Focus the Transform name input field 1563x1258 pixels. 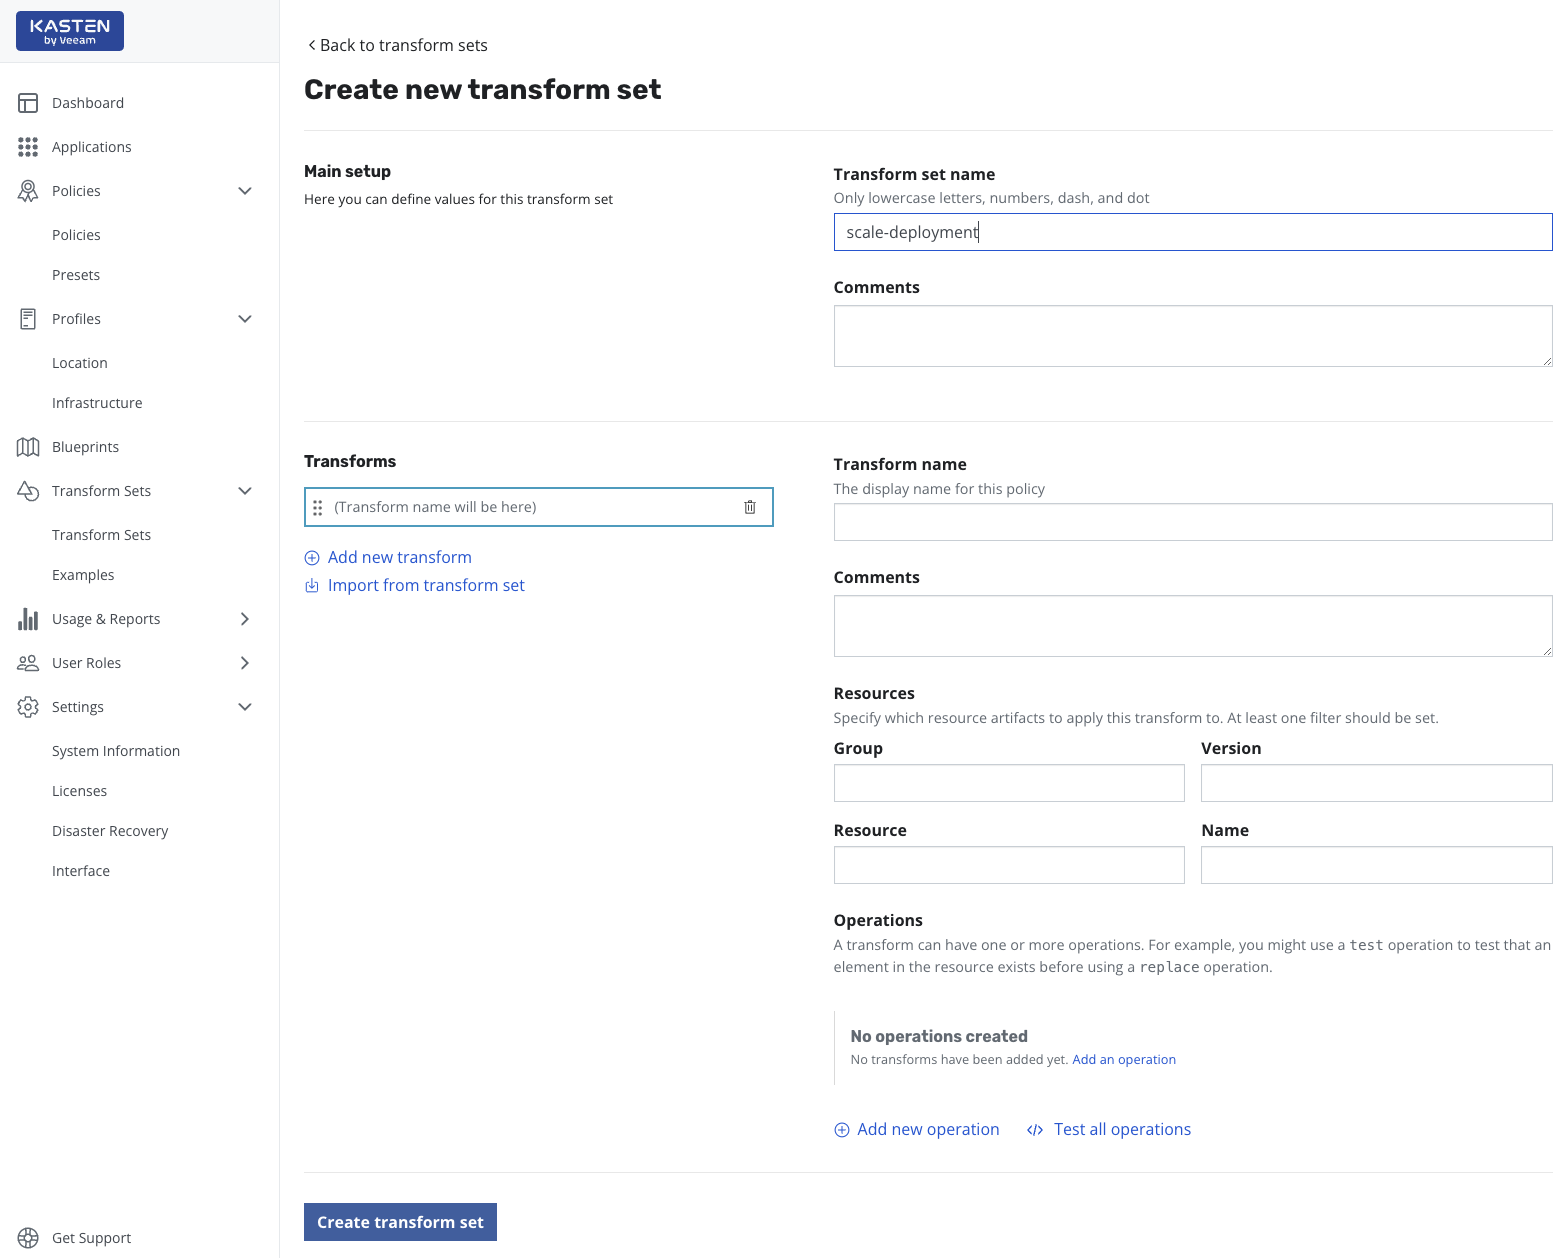click(x=1192, y=522)
